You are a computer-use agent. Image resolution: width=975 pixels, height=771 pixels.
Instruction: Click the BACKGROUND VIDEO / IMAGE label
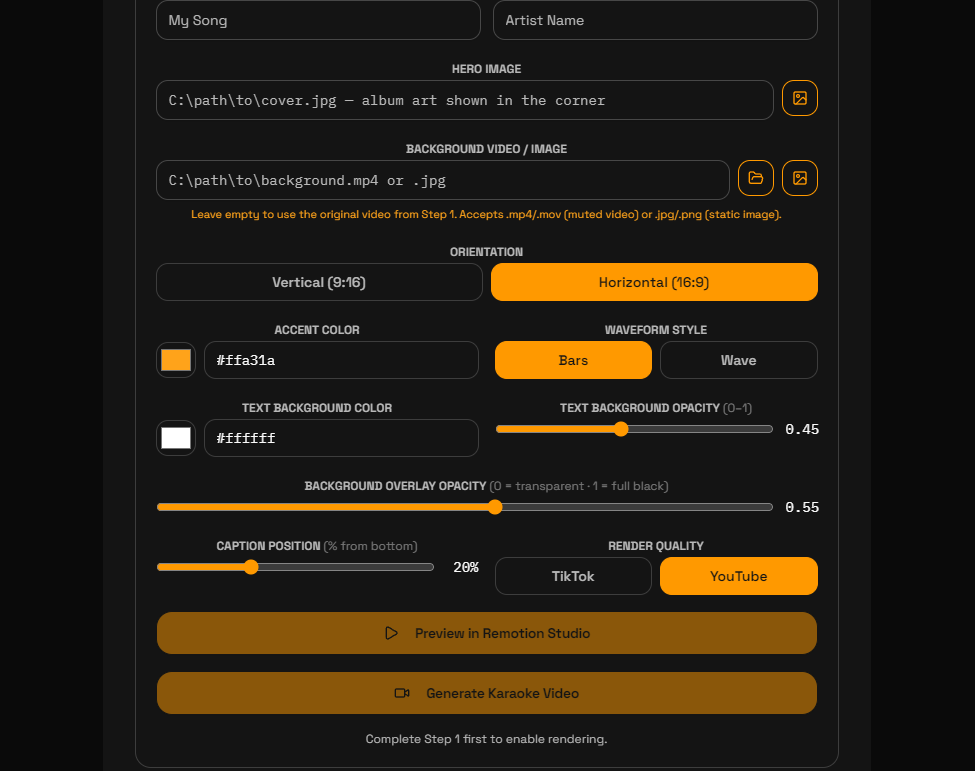coord(486,149)
